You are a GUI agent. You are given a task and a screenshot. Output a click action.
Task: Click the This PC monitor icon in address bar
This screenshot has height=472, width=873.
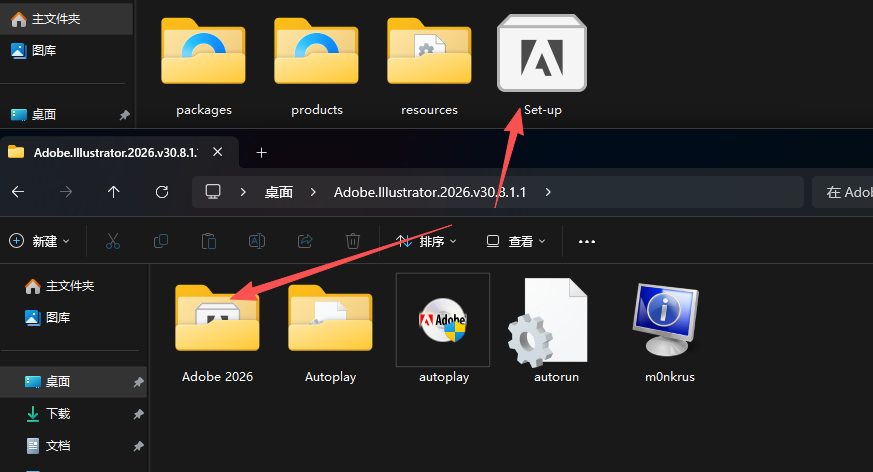[x=213, y=192]
